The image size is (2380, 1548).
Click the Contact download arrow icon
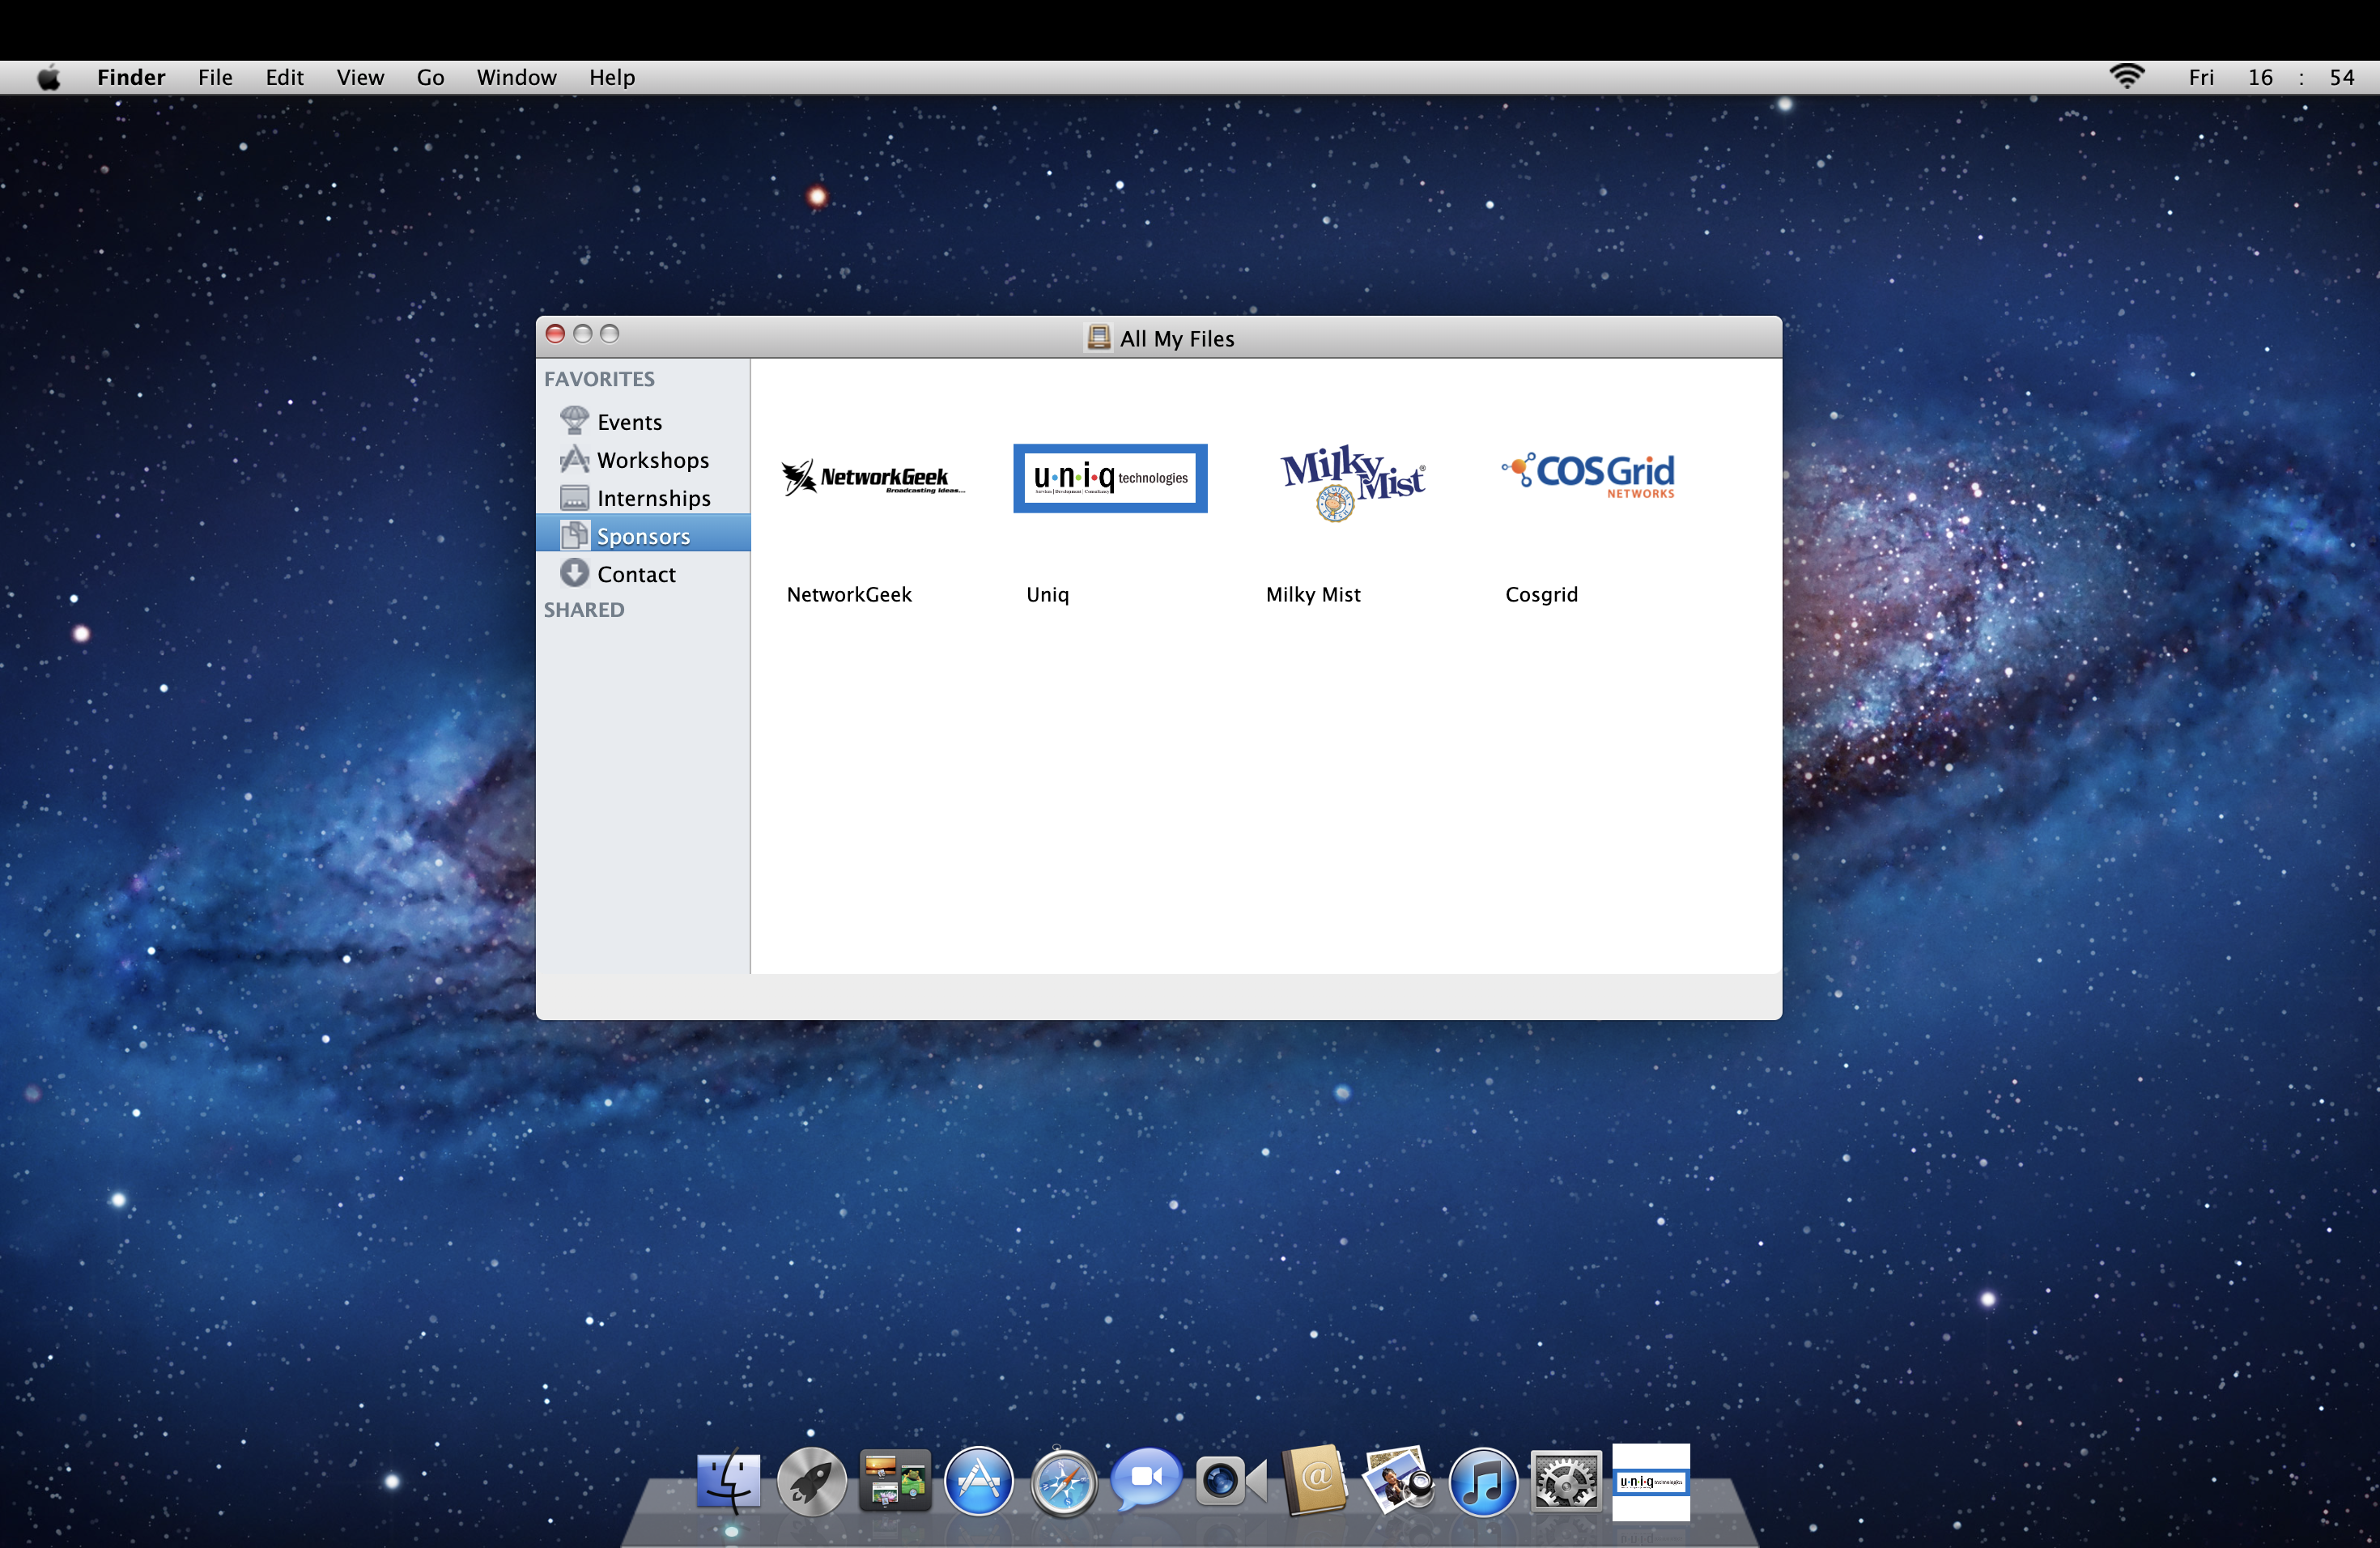click(574, 572)
